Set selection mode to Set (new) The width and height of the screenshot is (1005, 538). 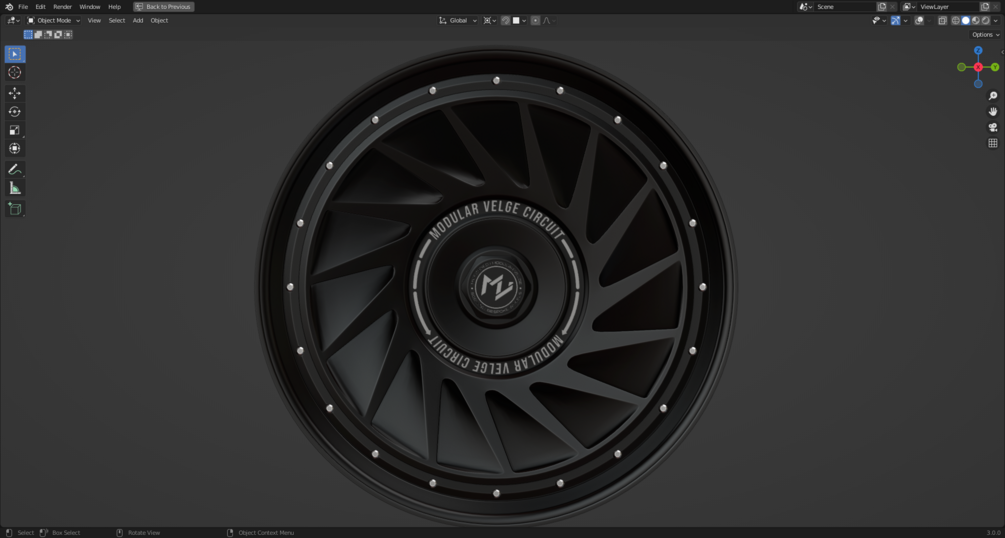28,35
